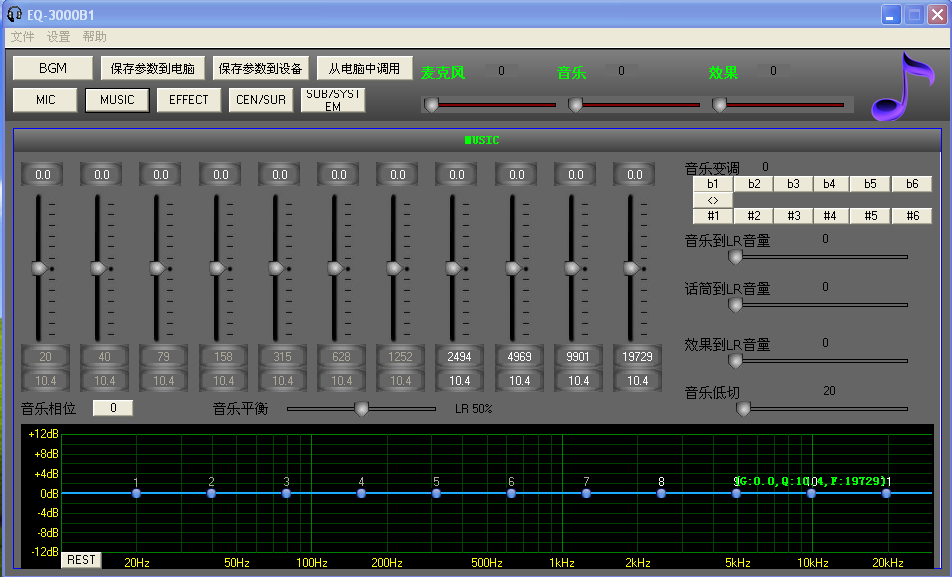Click the 9901 Hz band gain slider knob

(x=572, y=268)
